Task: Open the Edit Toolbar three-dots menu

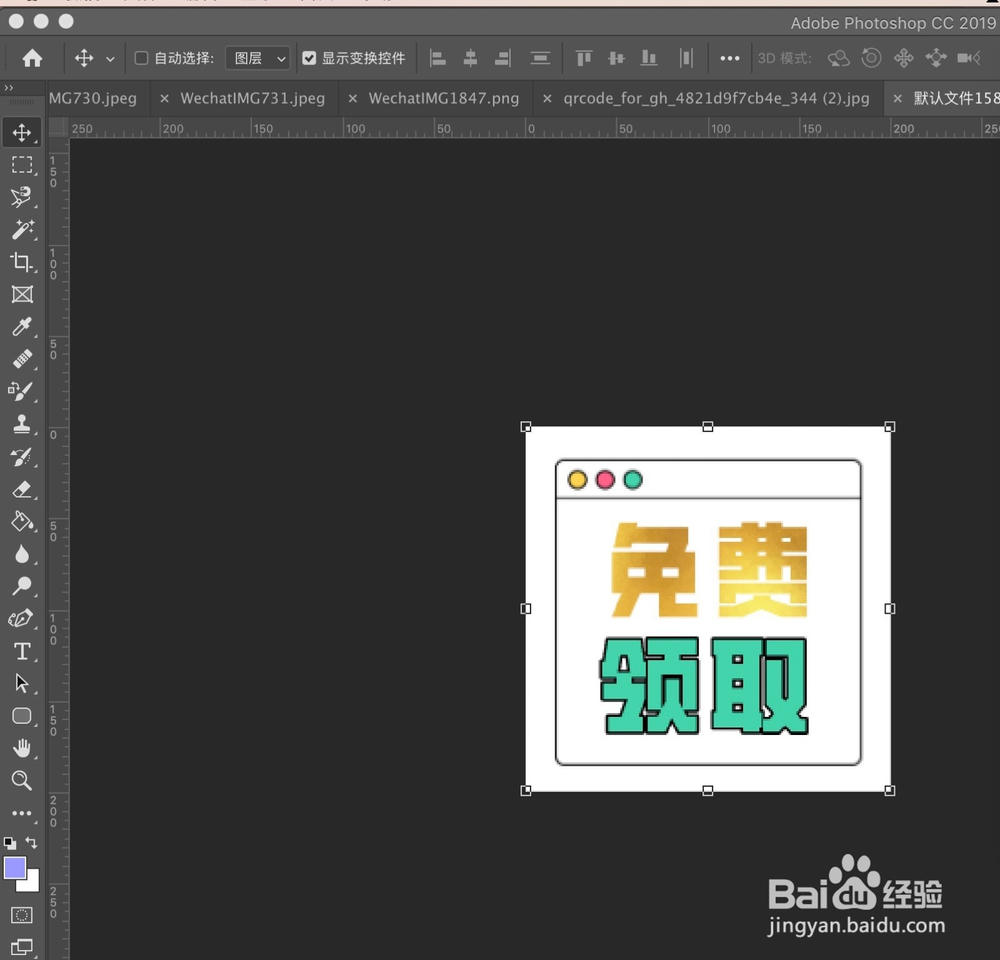Action: click(x=22, y=813)
